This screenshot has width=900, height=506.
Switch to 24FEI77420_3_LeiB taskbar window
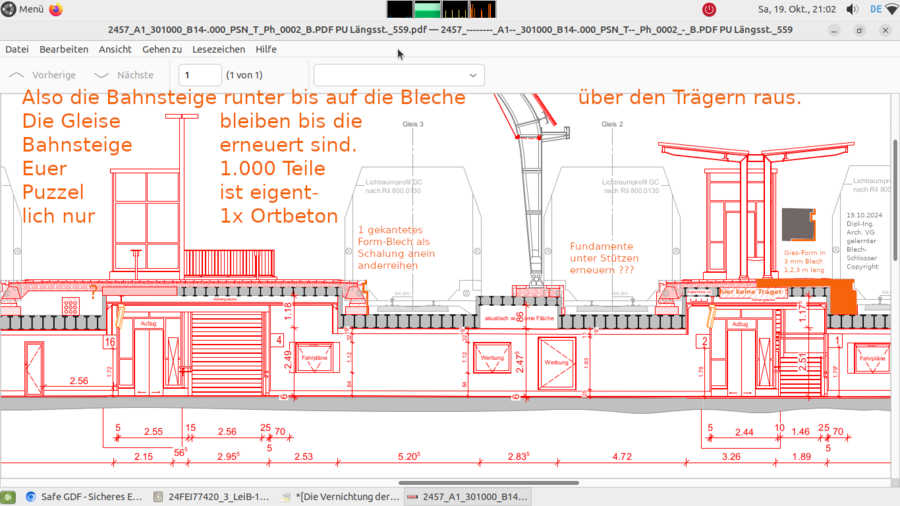(x=212, y=496)
